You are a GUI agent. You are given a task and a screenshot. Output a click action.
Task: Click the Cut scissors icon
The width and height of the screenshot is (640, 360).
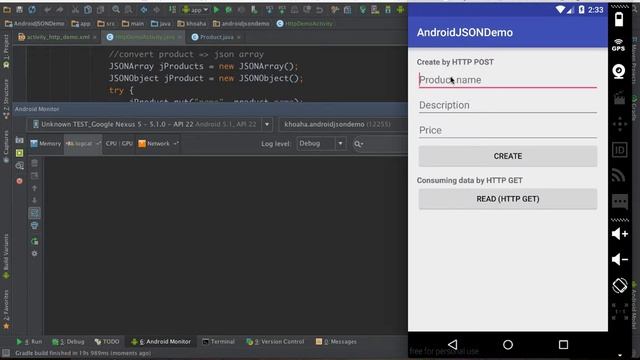coord(76,9)
